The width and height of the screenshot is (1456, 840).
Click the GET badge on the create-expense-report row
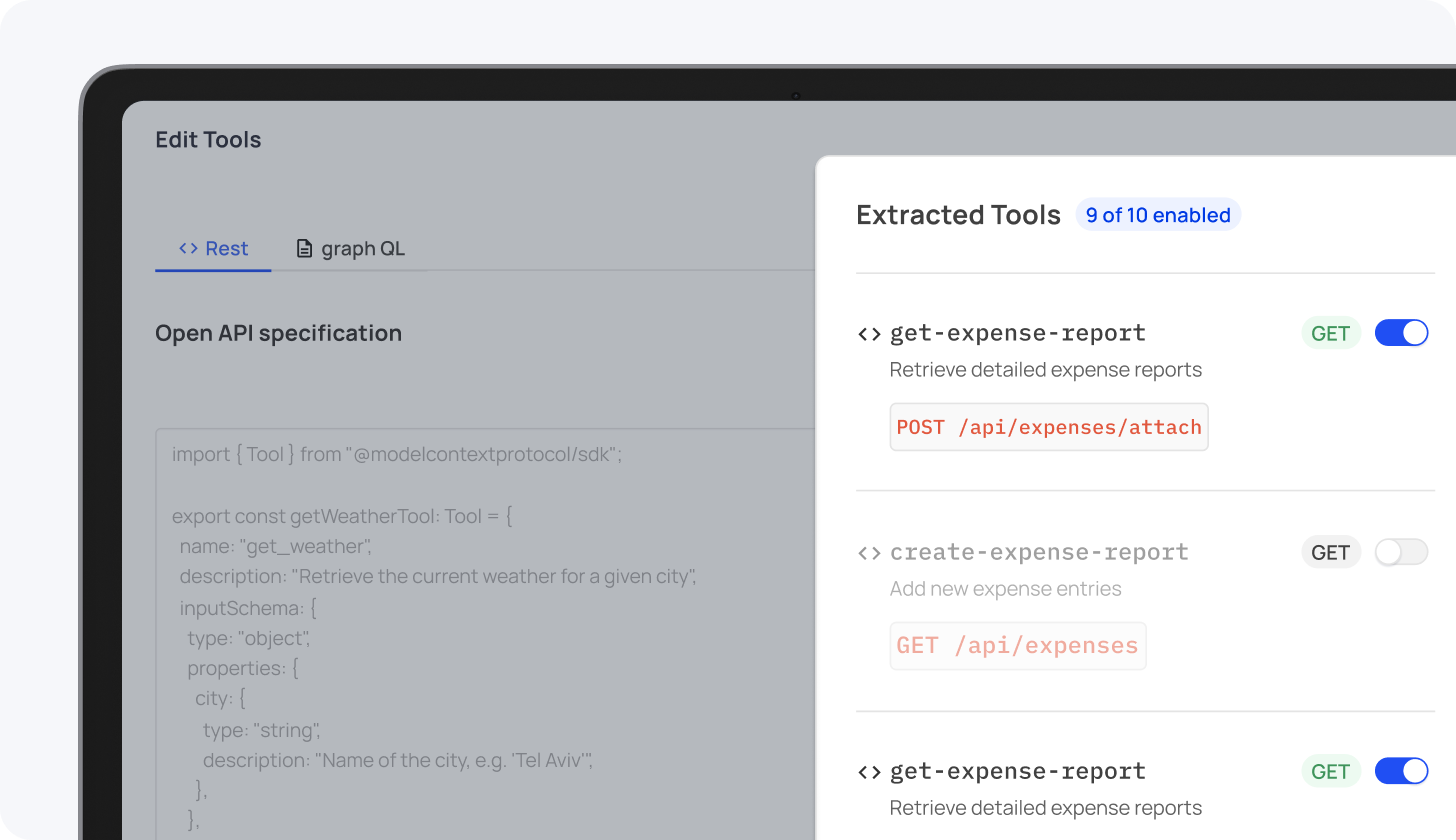click(x=1330, y=552)
